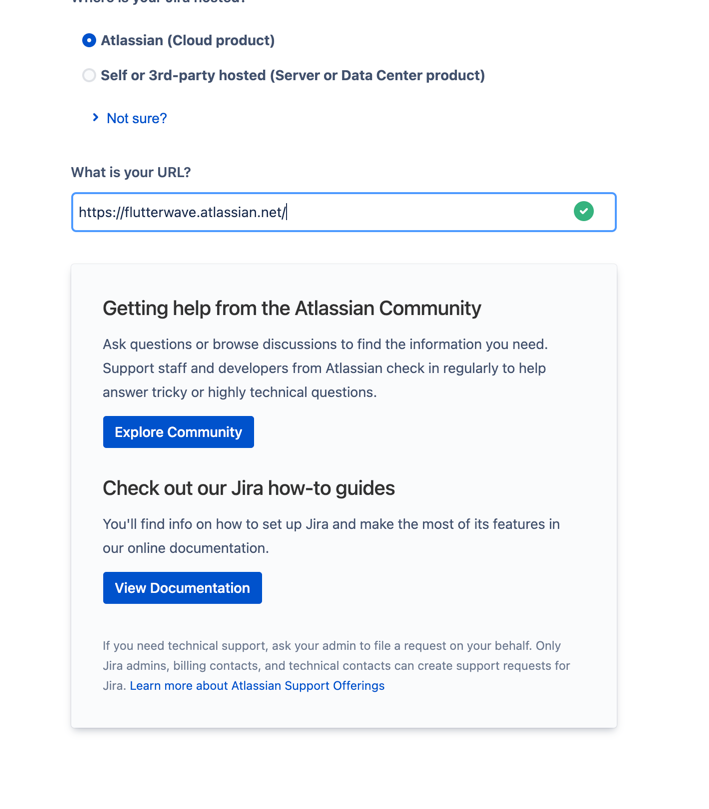This screenshot has width=709, height=809.
Task: Click the green validation checkmark icon
Action: (584, 211)
